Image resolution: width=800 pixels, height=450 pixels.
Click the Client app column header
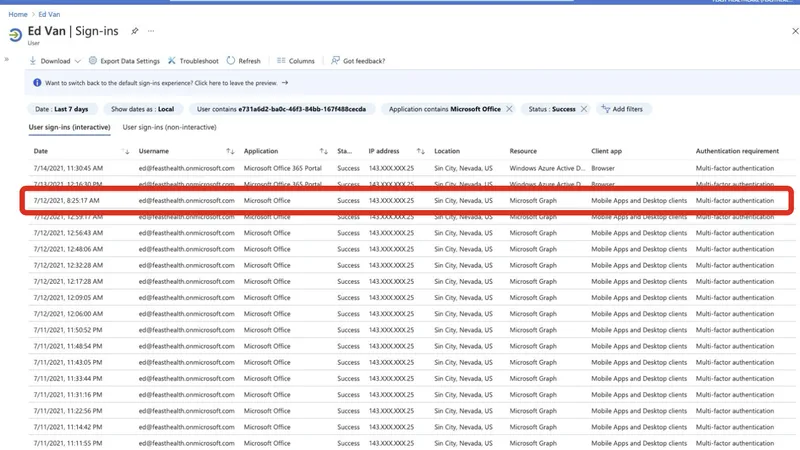(606, 151)
